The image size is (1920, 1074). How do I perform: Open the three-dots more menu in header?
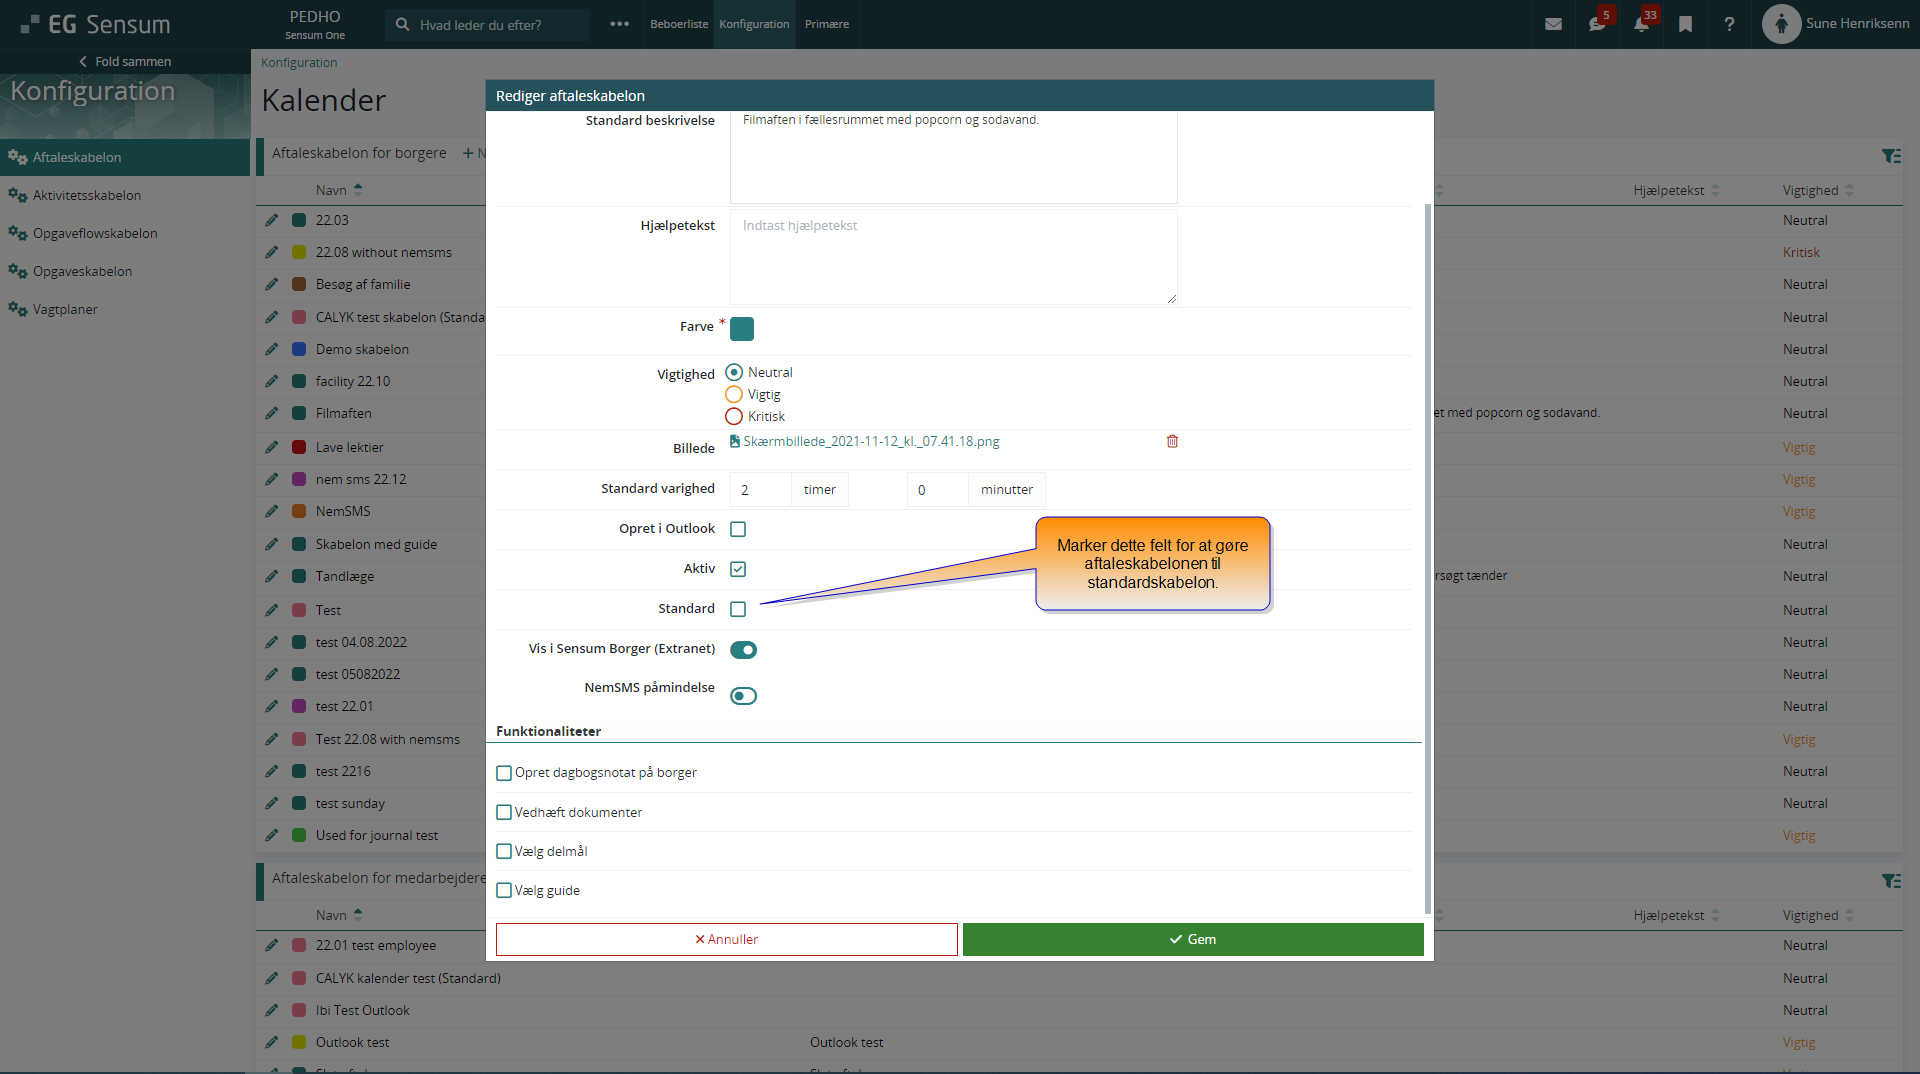coord(619,24)
